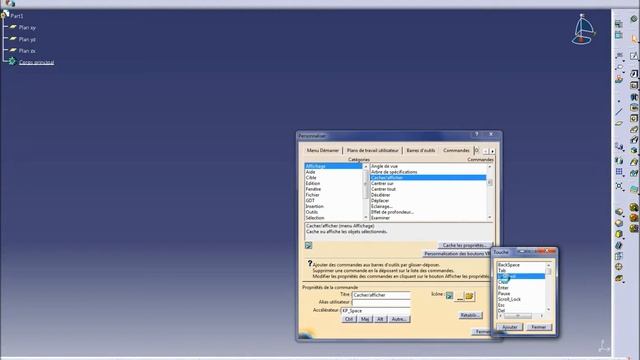Click the Corps principal gear icon in tree
Screen dimensions: 640x360
[12, 61]
